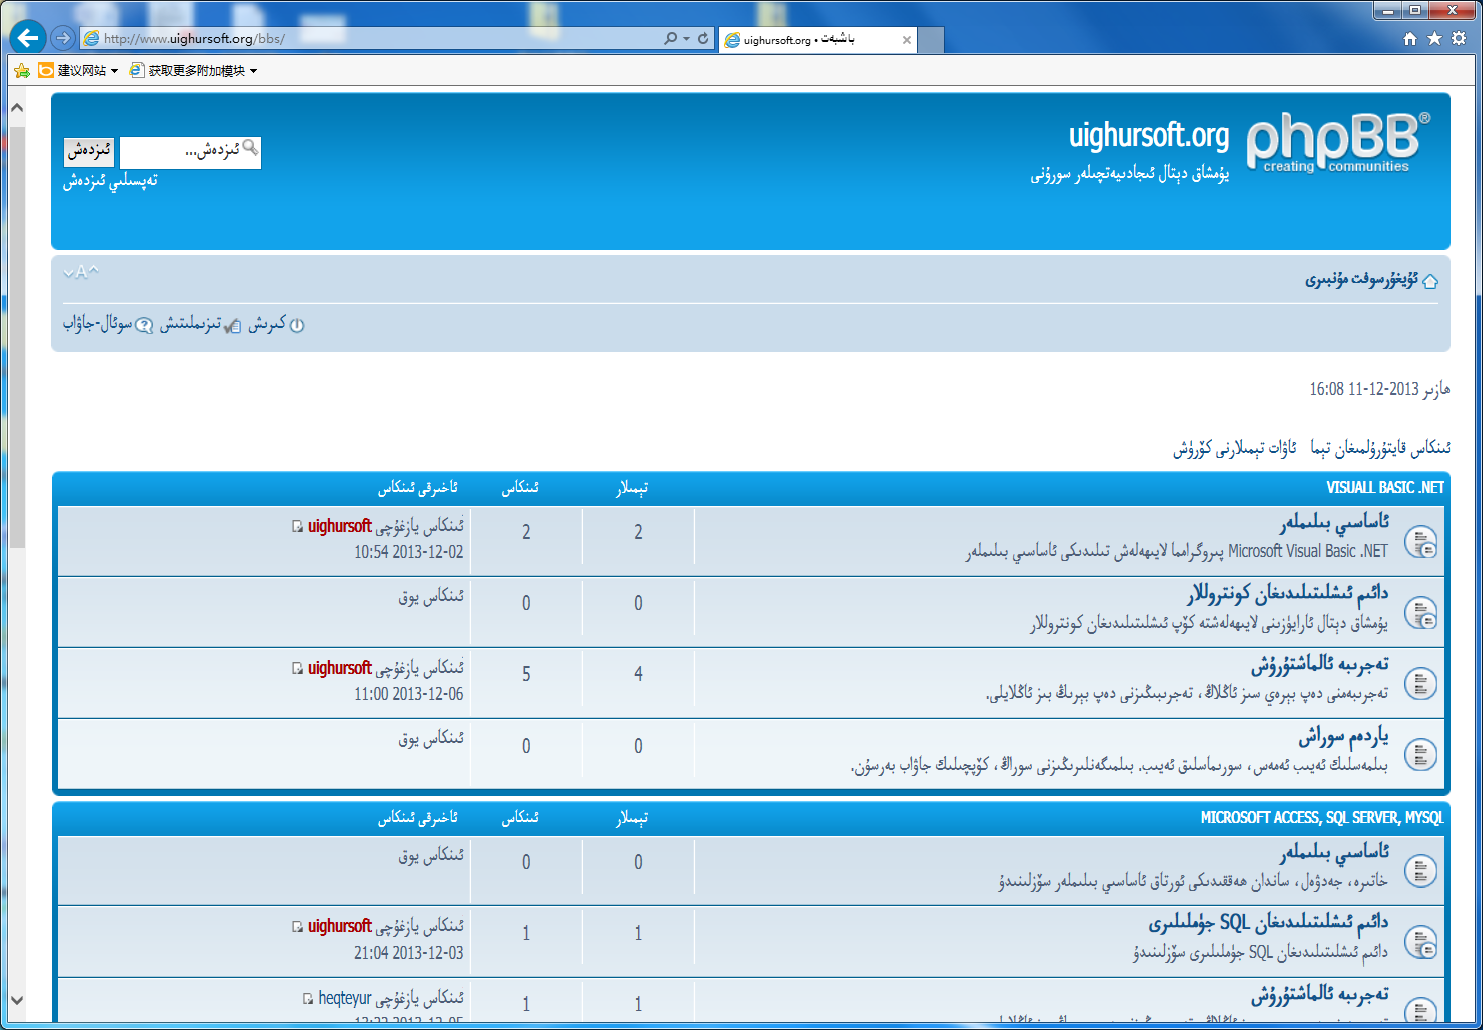The width and height of the screenshot is (1483, 1030).
Task: Open heqteyur user profile link
Action: (345, 998)
